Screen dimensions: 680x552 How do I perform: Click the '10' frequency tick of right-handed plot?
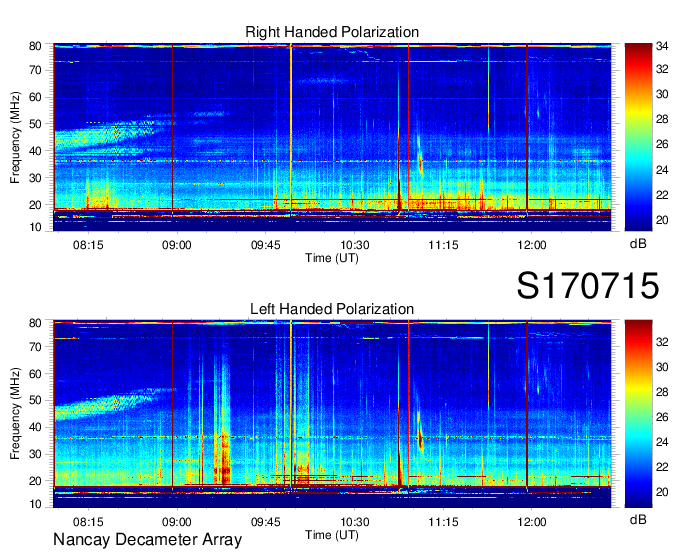pyautogui.click(x=36, y=227)
